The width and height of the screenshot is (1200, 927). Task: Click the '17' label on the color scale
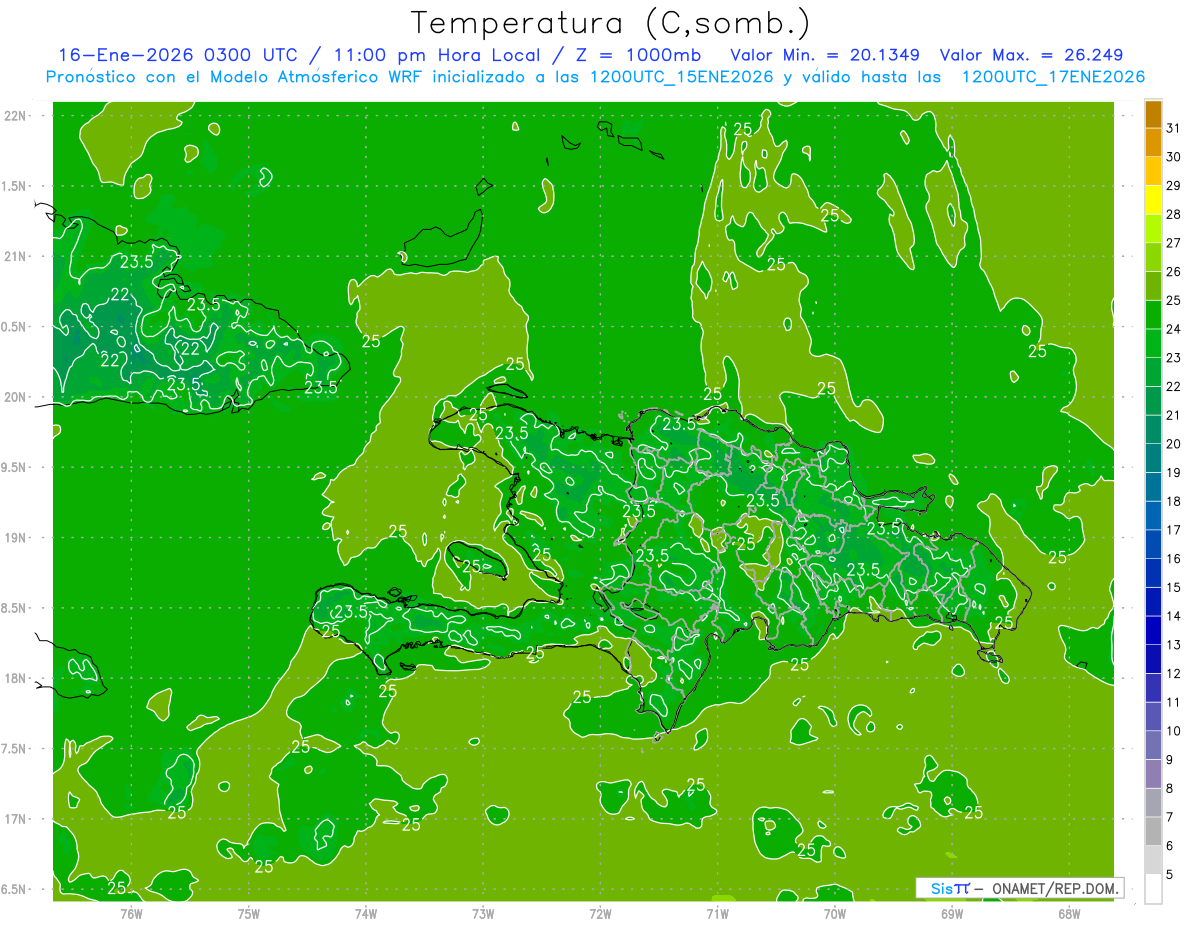[1174, 530]
